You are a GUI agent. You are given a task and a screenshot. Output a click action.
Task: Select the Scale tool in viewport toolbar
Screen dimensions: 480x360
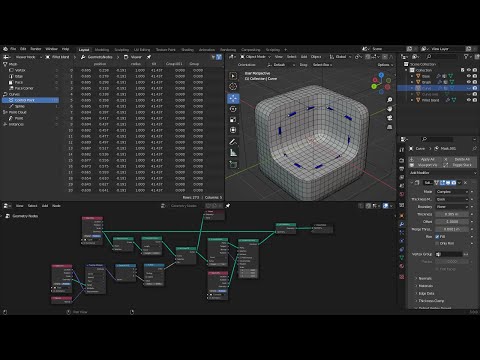(x=233, y=120)
